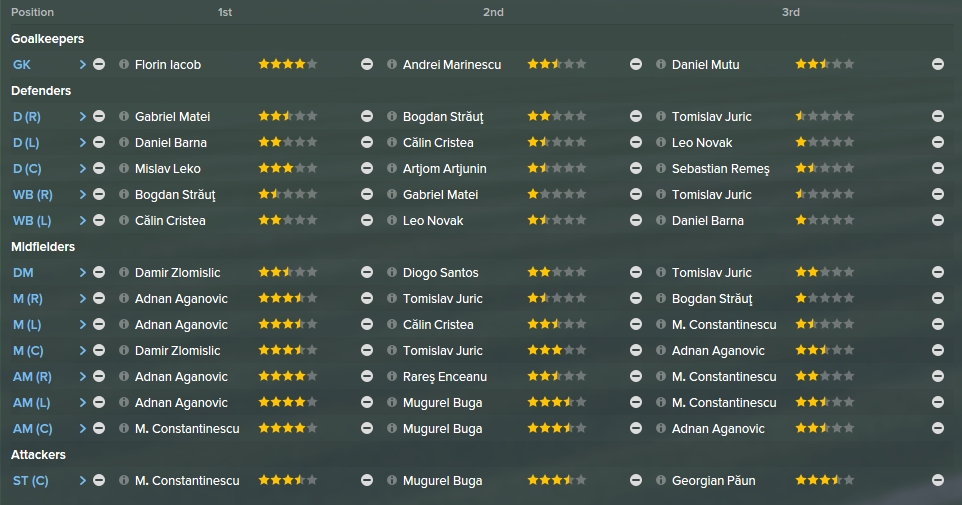Screen dimensions: 962x505
Task: Click info icon beside Rareş Enceanu
Action: click(391, 376)
